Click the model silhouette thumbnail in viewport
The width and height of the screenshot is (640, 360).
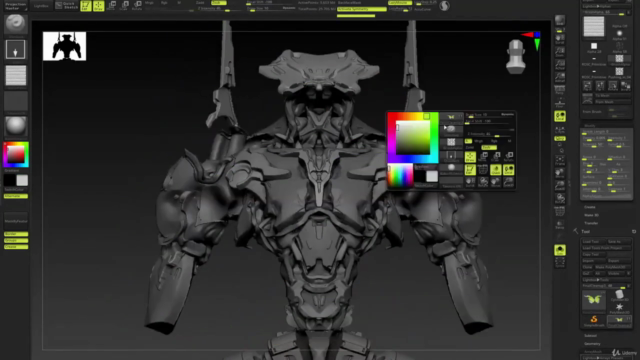[x=64, y=47]
